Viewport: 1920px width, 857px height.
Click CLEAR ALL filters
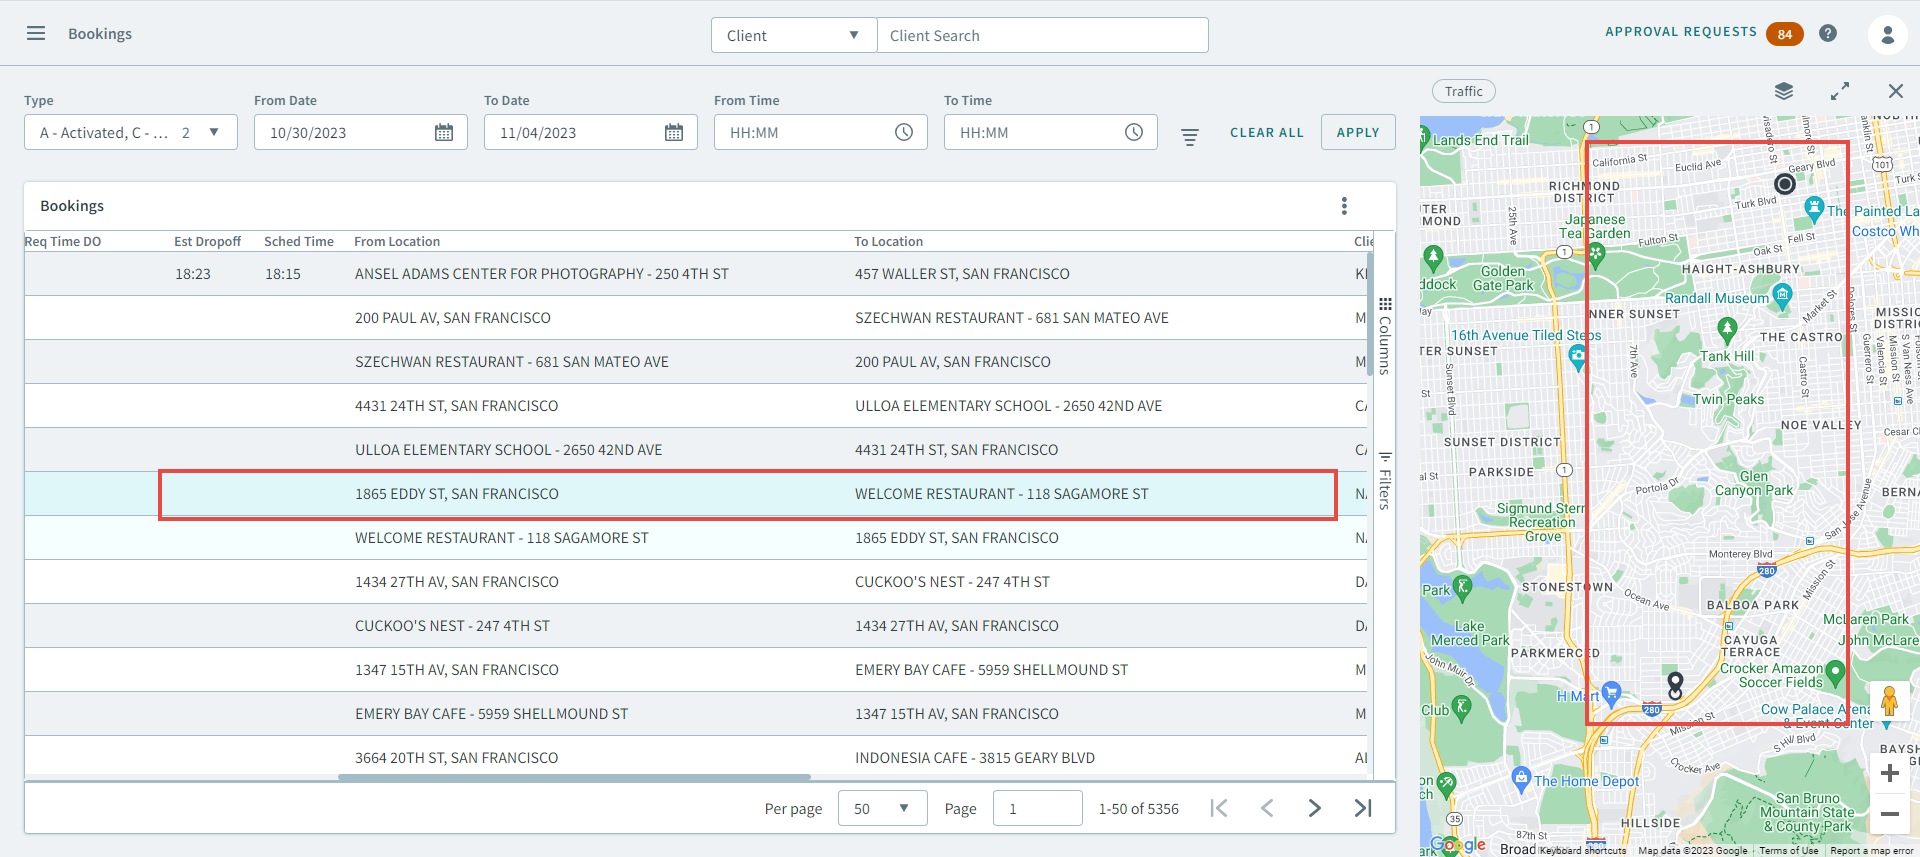(1266, 133)
